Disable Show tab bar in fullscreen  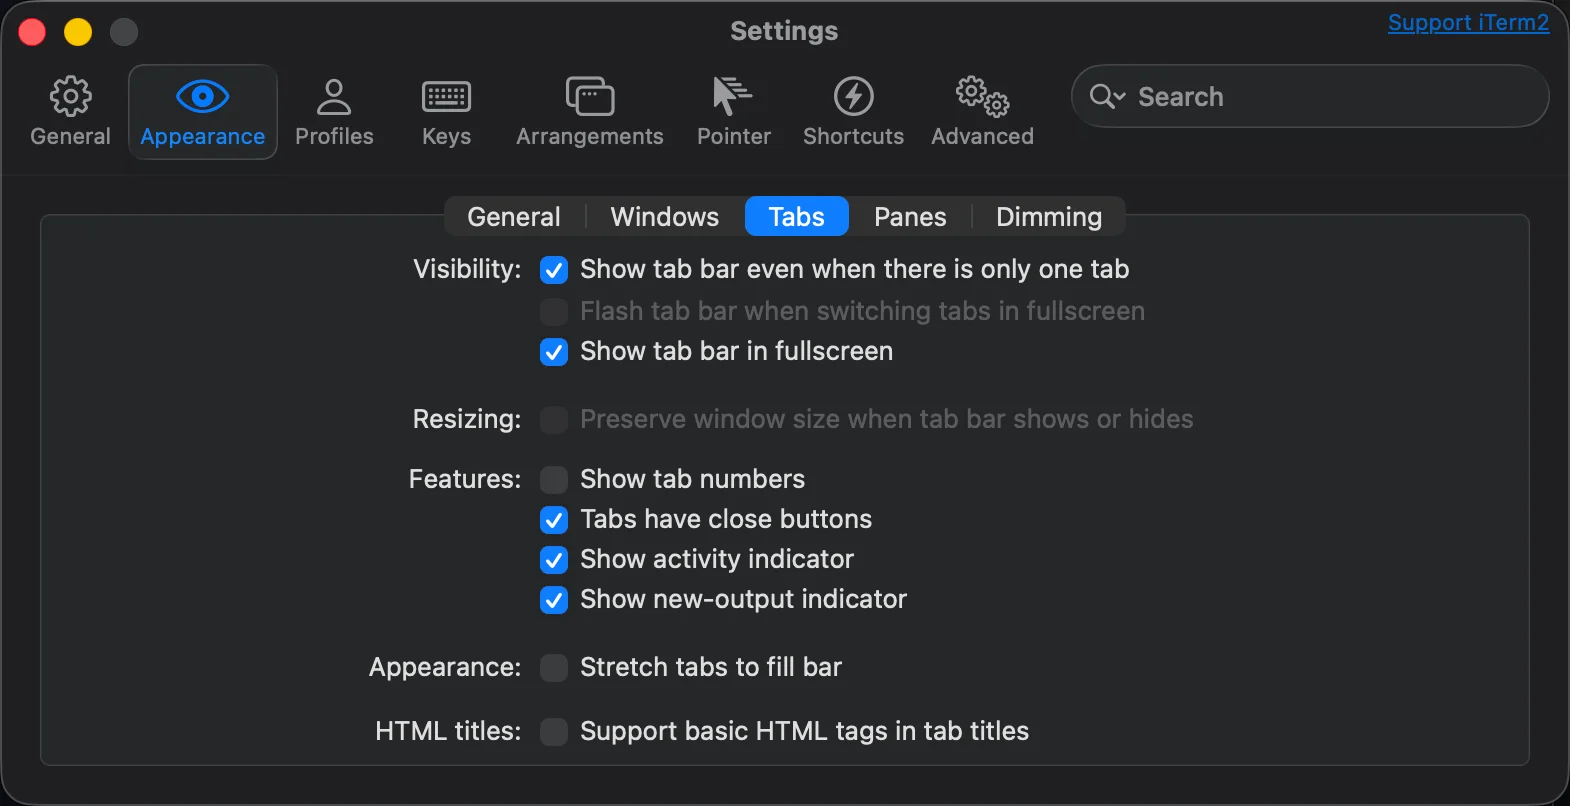(x=554, y=352)
